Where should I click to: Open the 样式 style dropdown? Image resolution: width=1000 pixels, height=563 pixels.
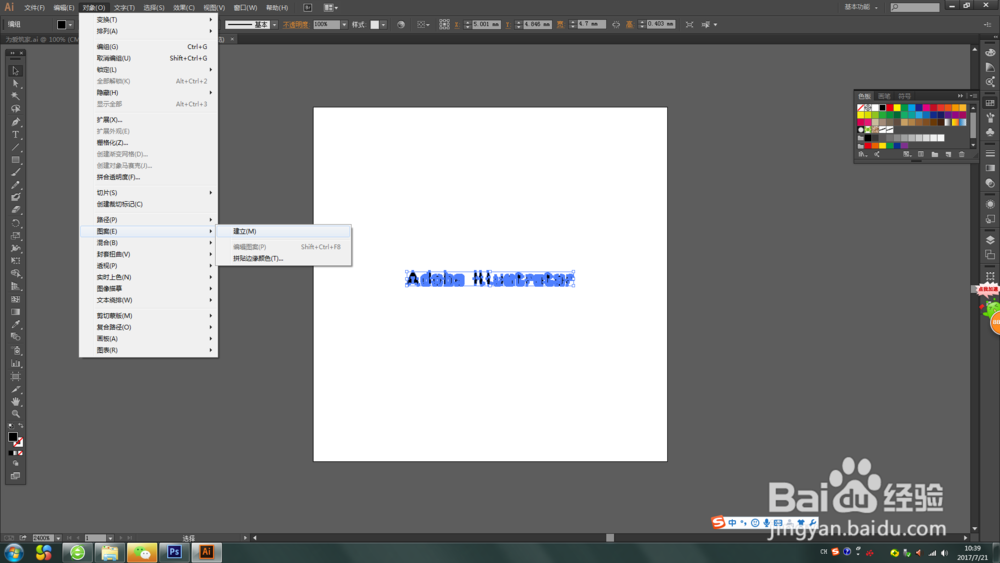pyautogui.click(x=383, y=25)
